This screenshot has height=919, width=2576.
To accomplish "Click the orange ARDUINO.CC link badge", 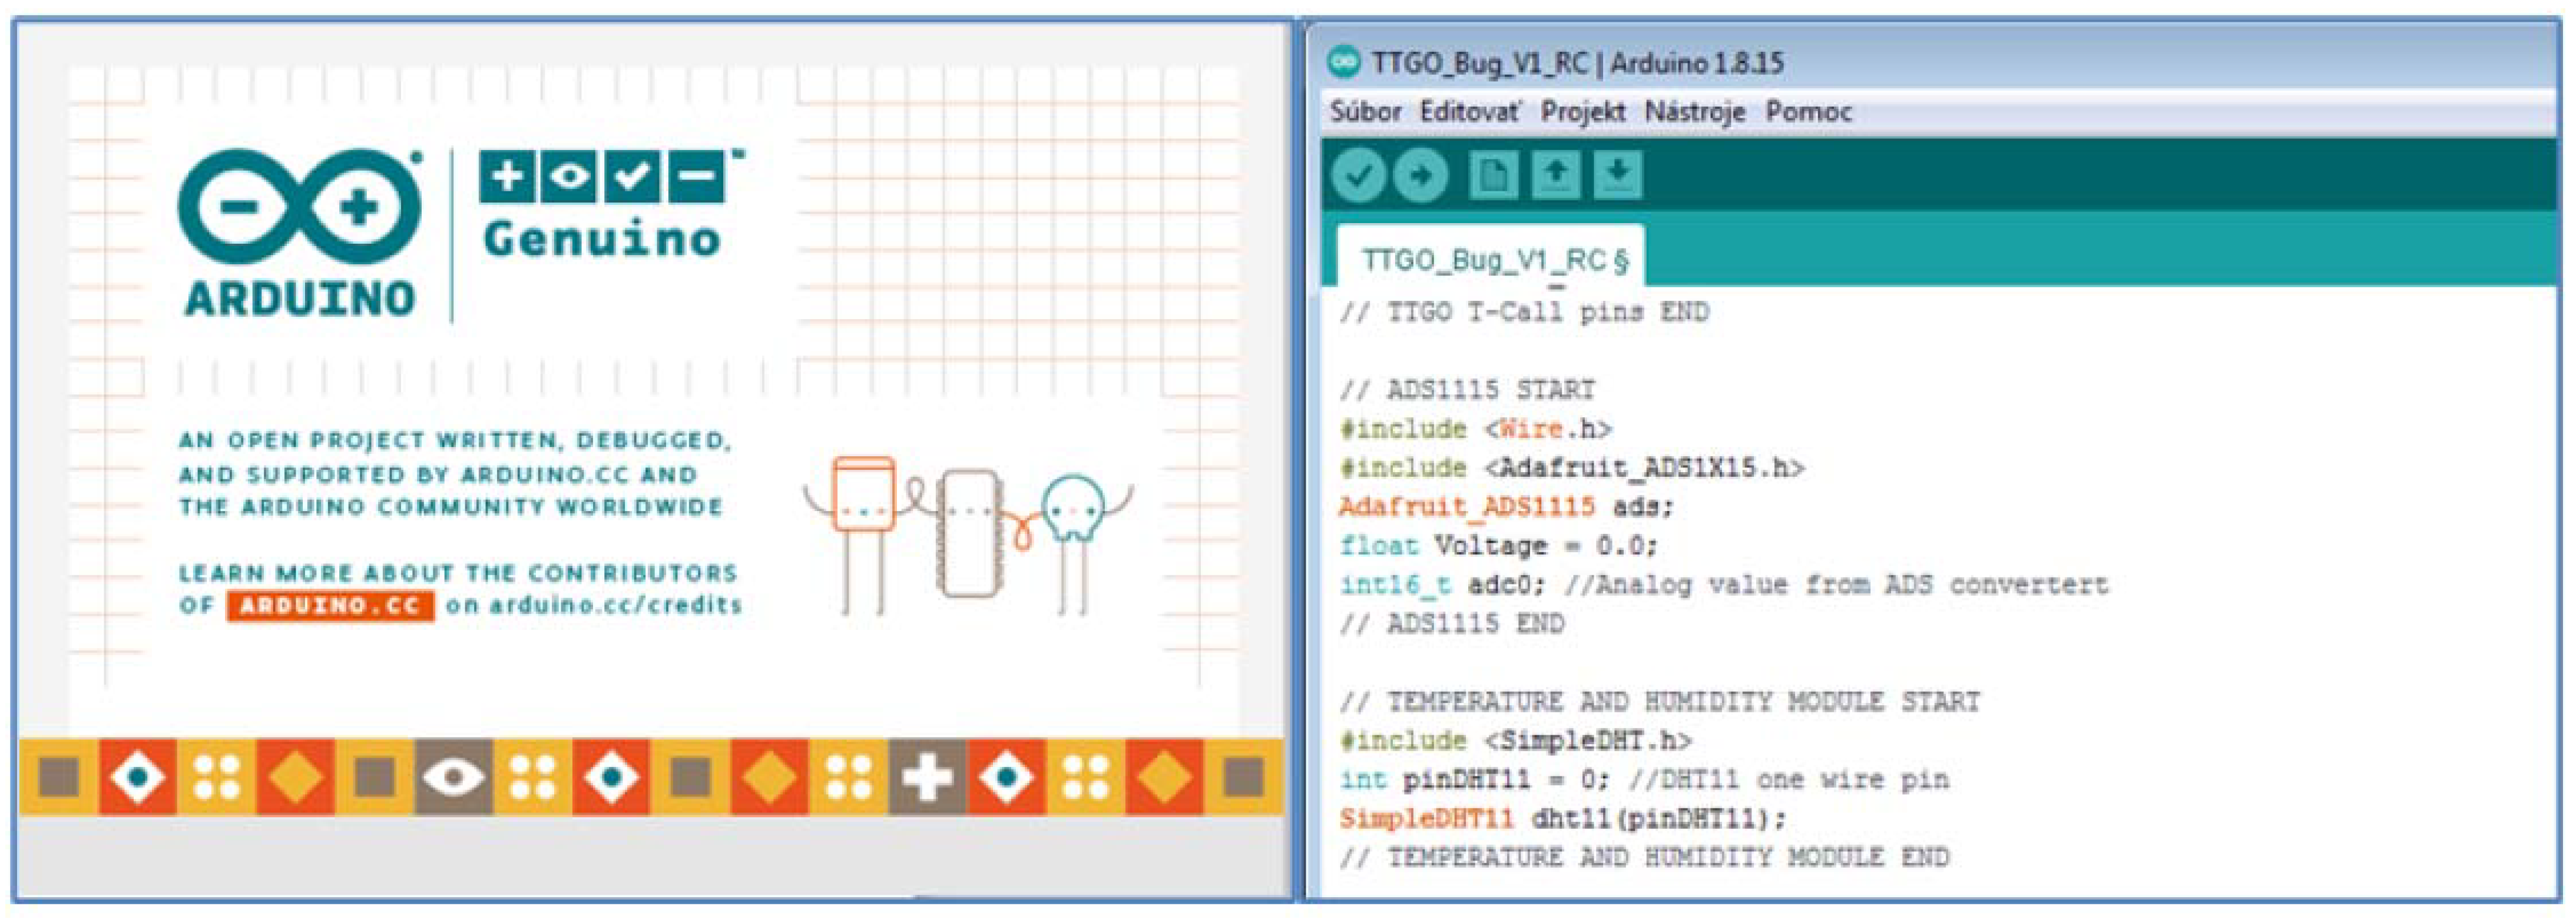I will tap(330, 606).
